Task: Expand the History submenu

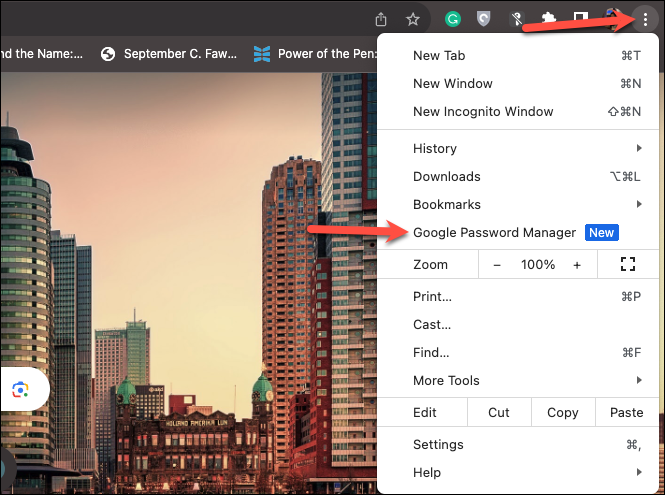Action: [518, 148]
